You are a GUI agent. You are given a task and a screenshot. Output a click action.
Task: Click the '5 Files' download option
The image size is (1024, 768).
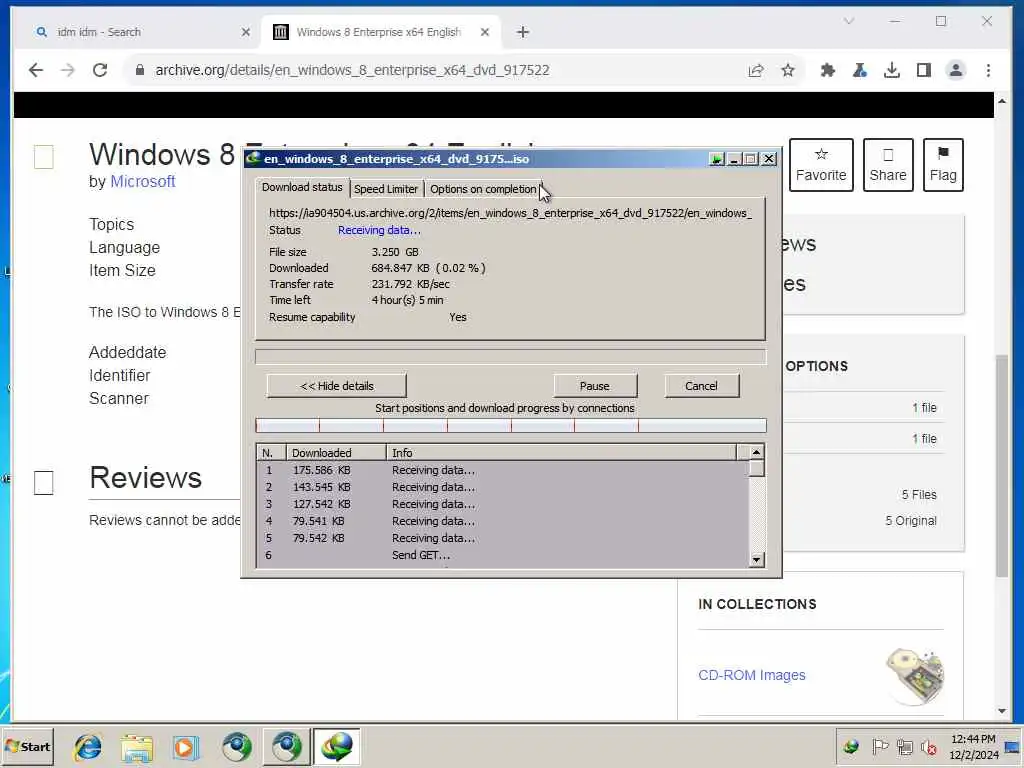pos(919,495)
